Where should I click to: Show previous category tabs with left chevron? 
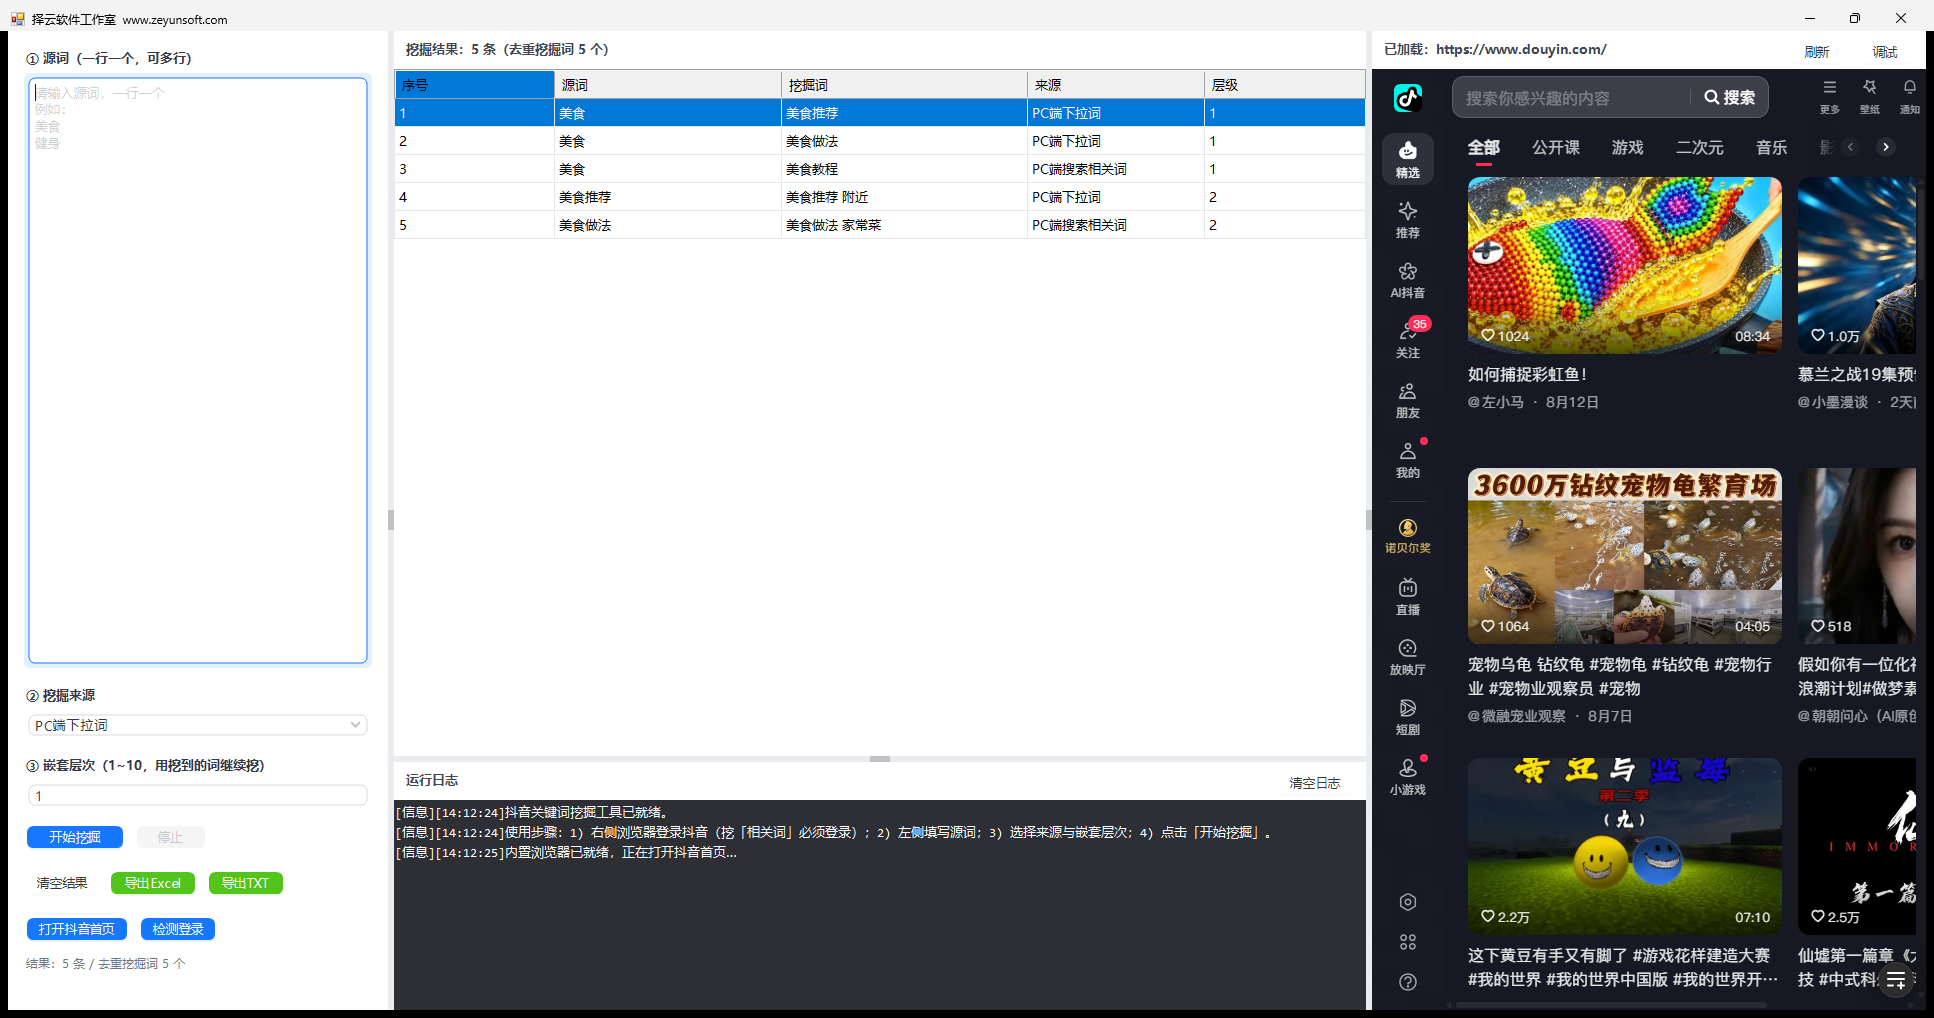click(x=1851, y=147)
